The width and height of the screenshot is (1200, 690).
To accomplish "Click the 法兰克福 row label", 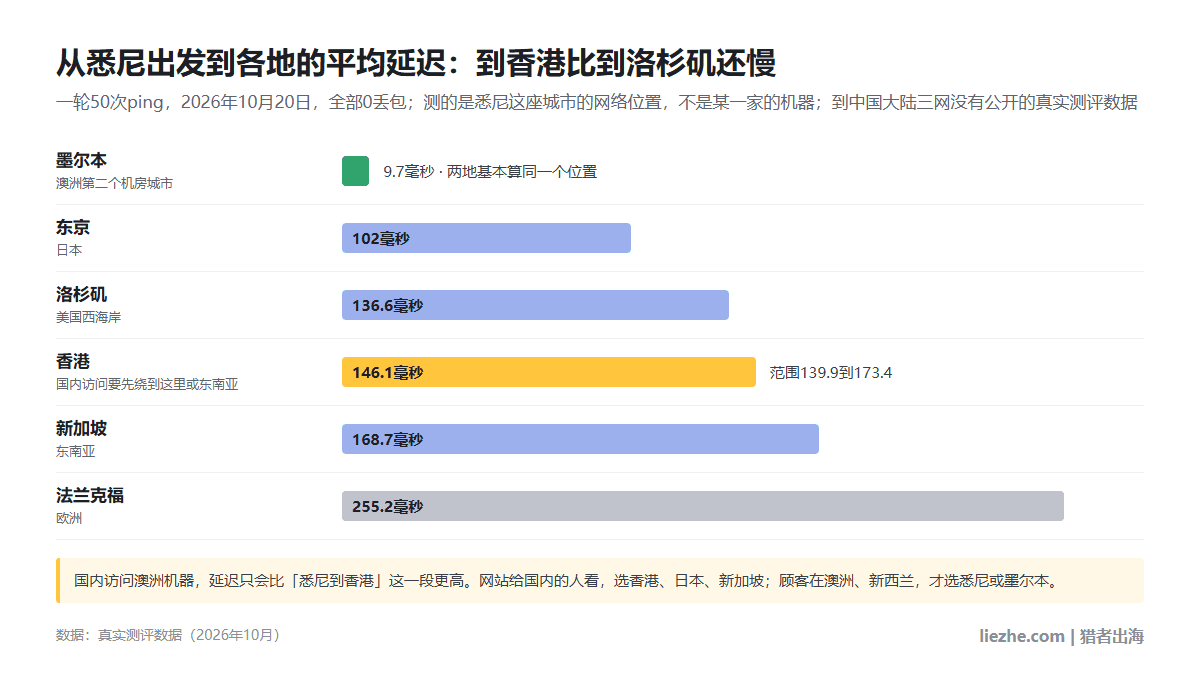I will point(90,495).
